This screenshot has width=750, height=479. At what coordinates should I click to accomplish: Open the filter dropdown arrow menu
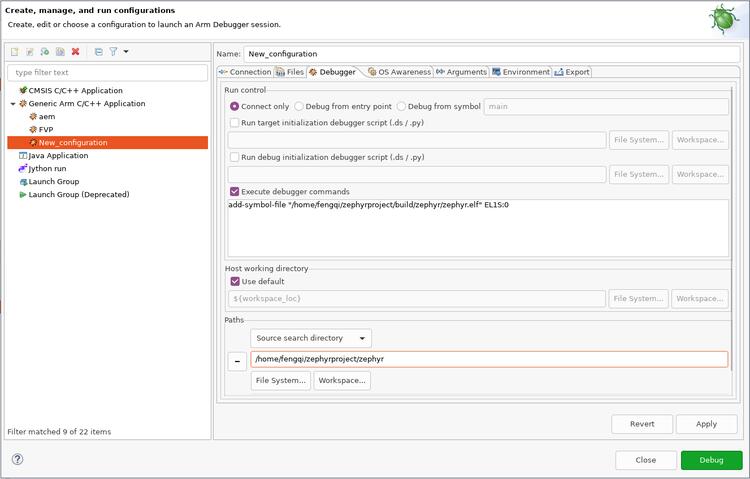point(126,52)
